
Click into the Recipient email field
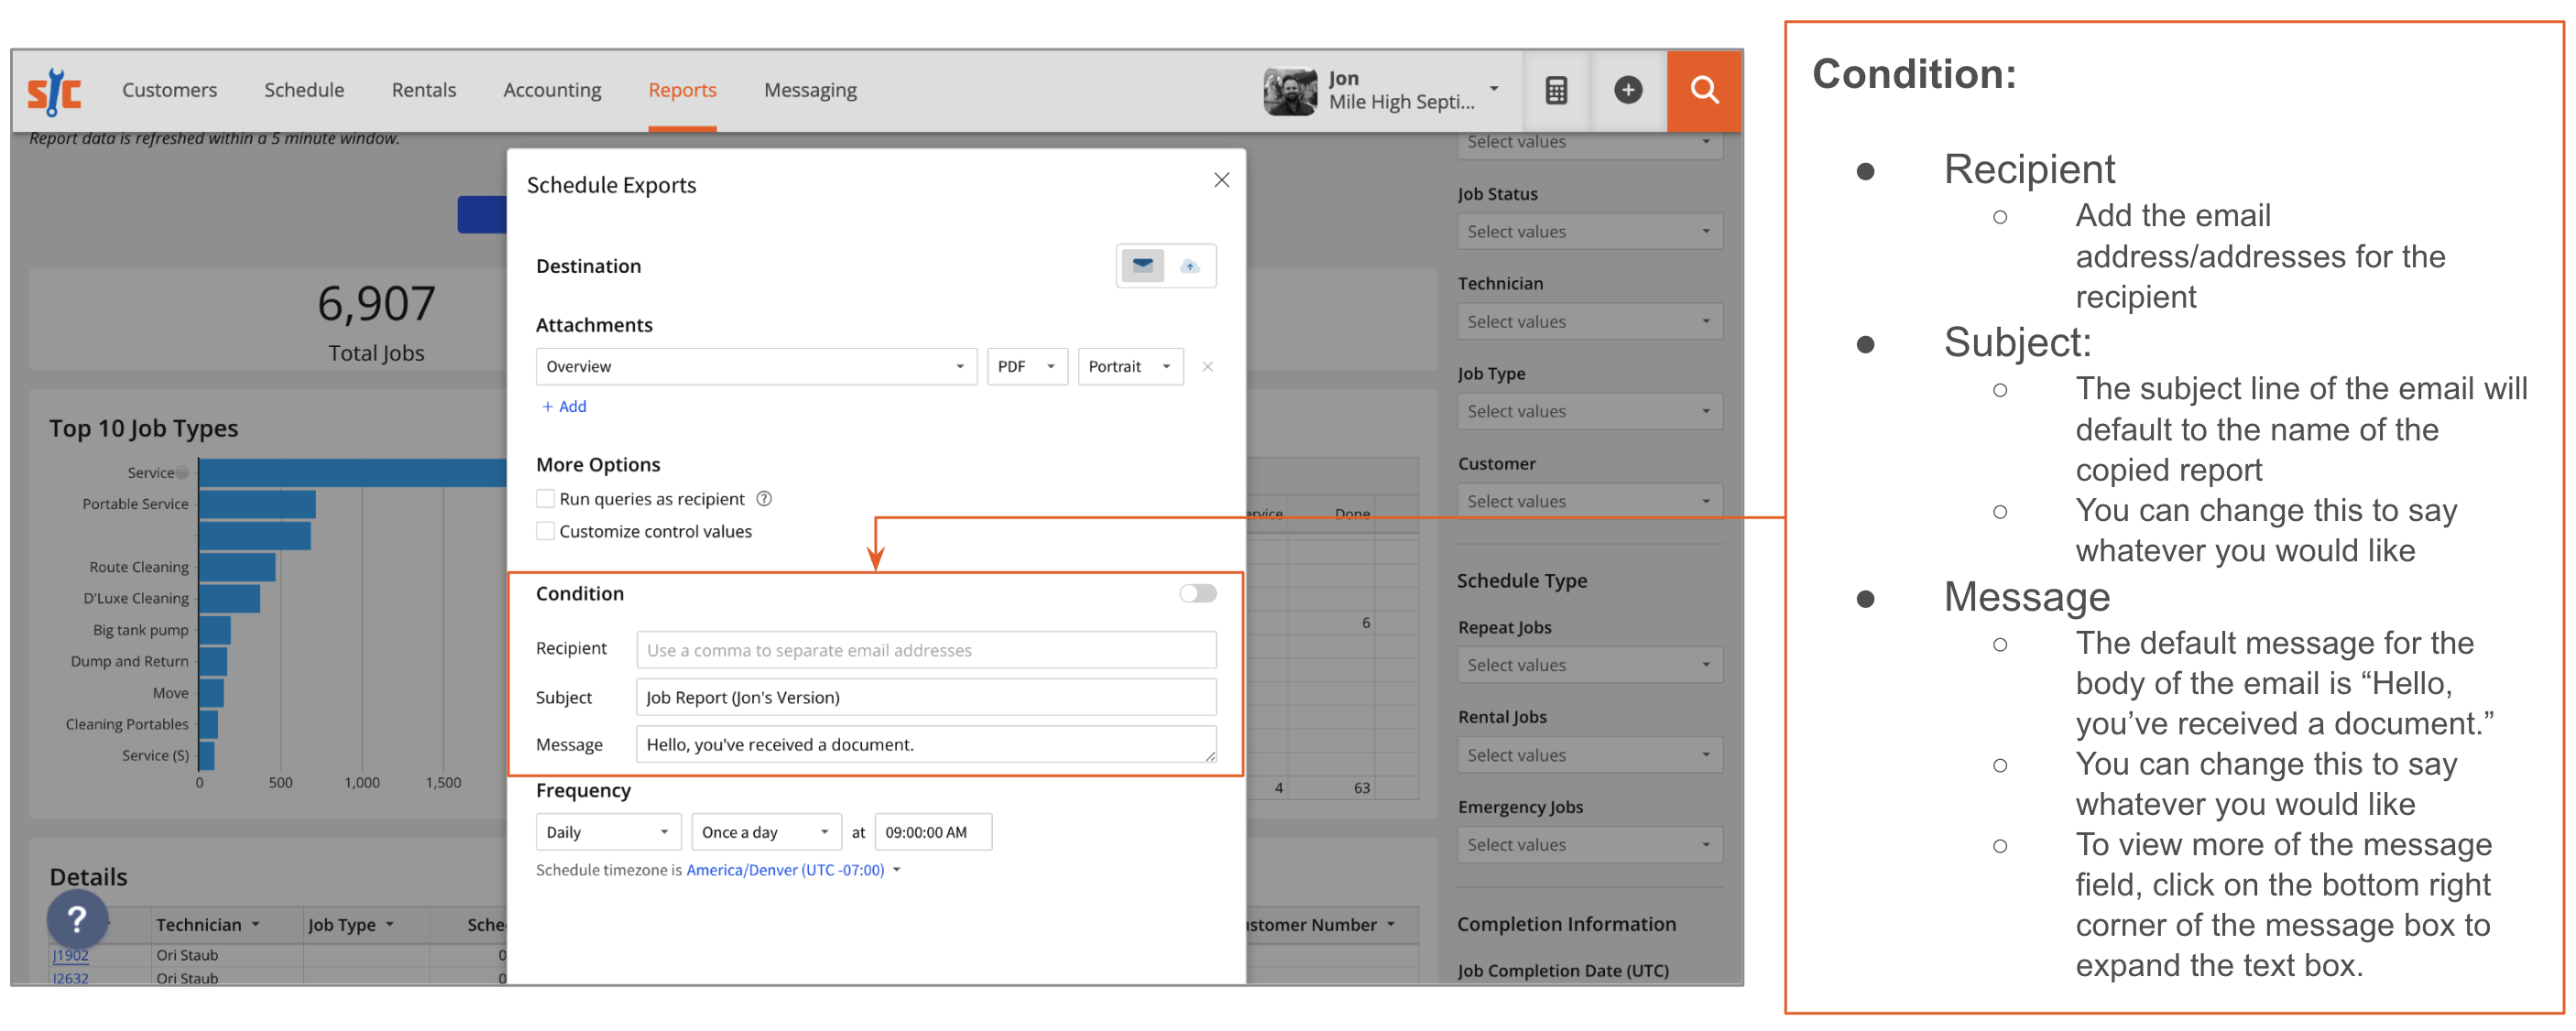click(x=926, y=651)
